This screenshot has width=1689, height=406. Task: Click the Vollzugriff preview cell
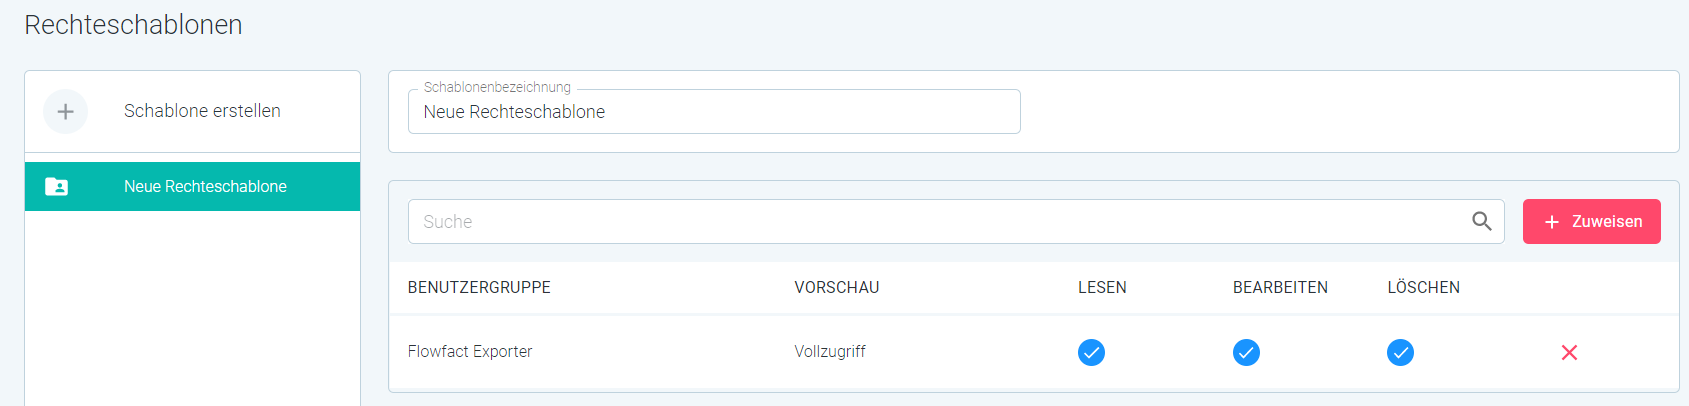tap(830, 352)
